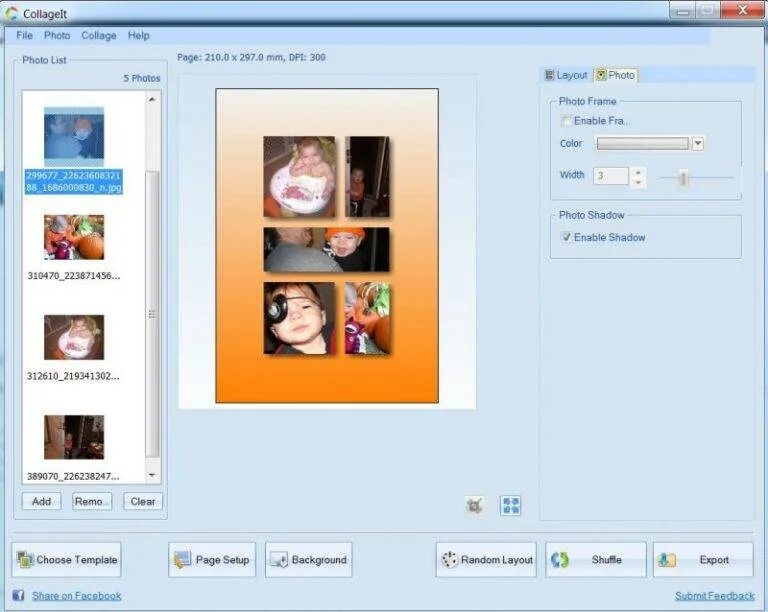Screen dimensions: 768x612
Task: Open the Help menu
Action: pyautogui.click(x=139, y=35)
